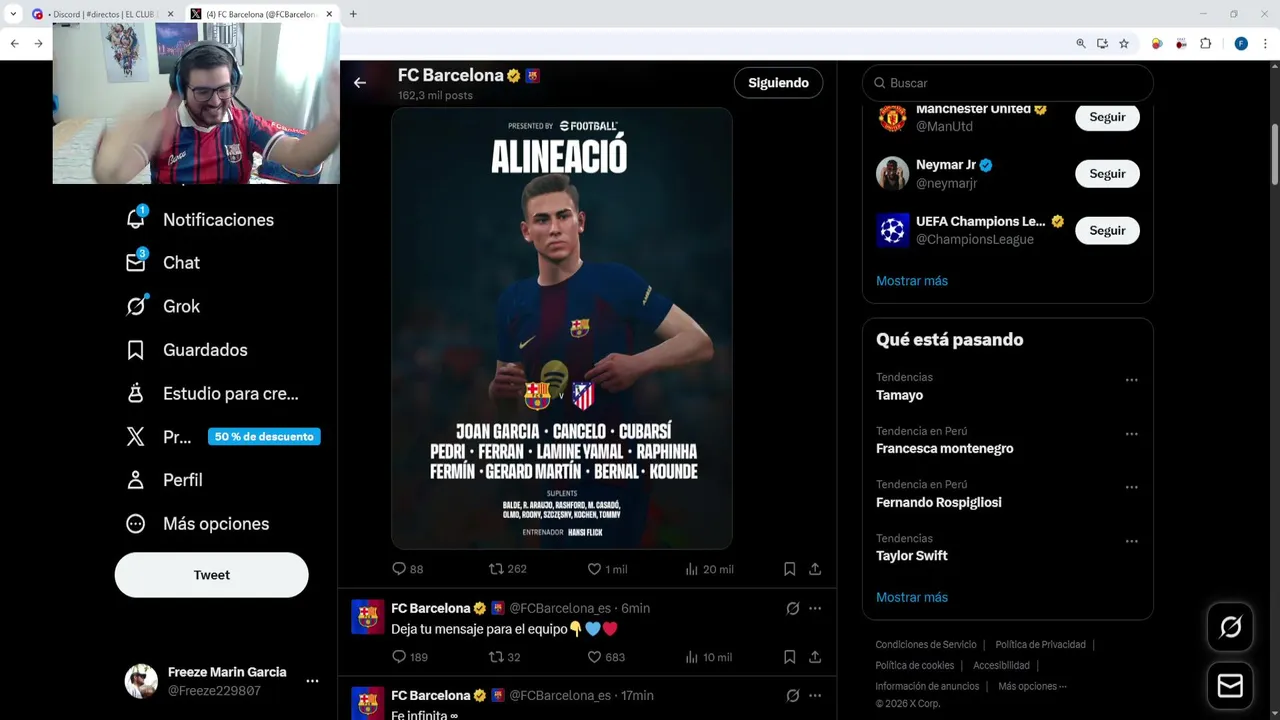Open options for the Tamayo trend
Image resolution: width=1280 pixels, height=720 pixels.
tap(1132, 380)
